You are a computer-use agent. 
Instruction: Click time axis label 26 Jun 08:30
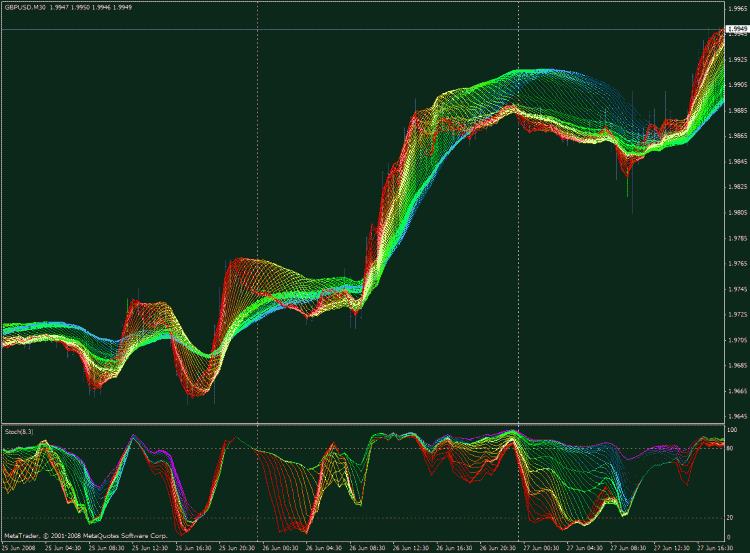[x=367, y=548]
